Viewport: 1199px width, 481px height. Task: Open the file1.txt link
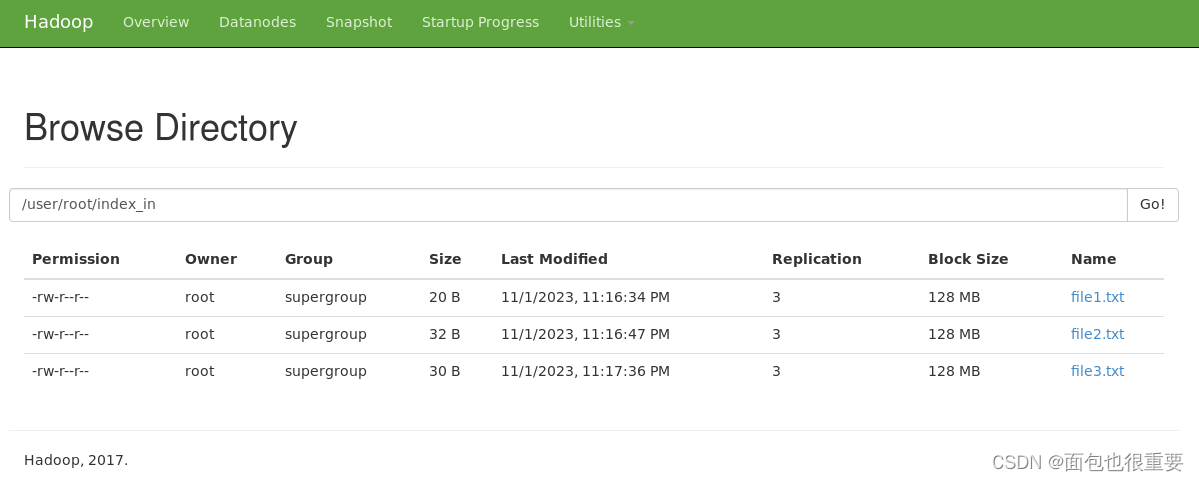pos(1097,297)
